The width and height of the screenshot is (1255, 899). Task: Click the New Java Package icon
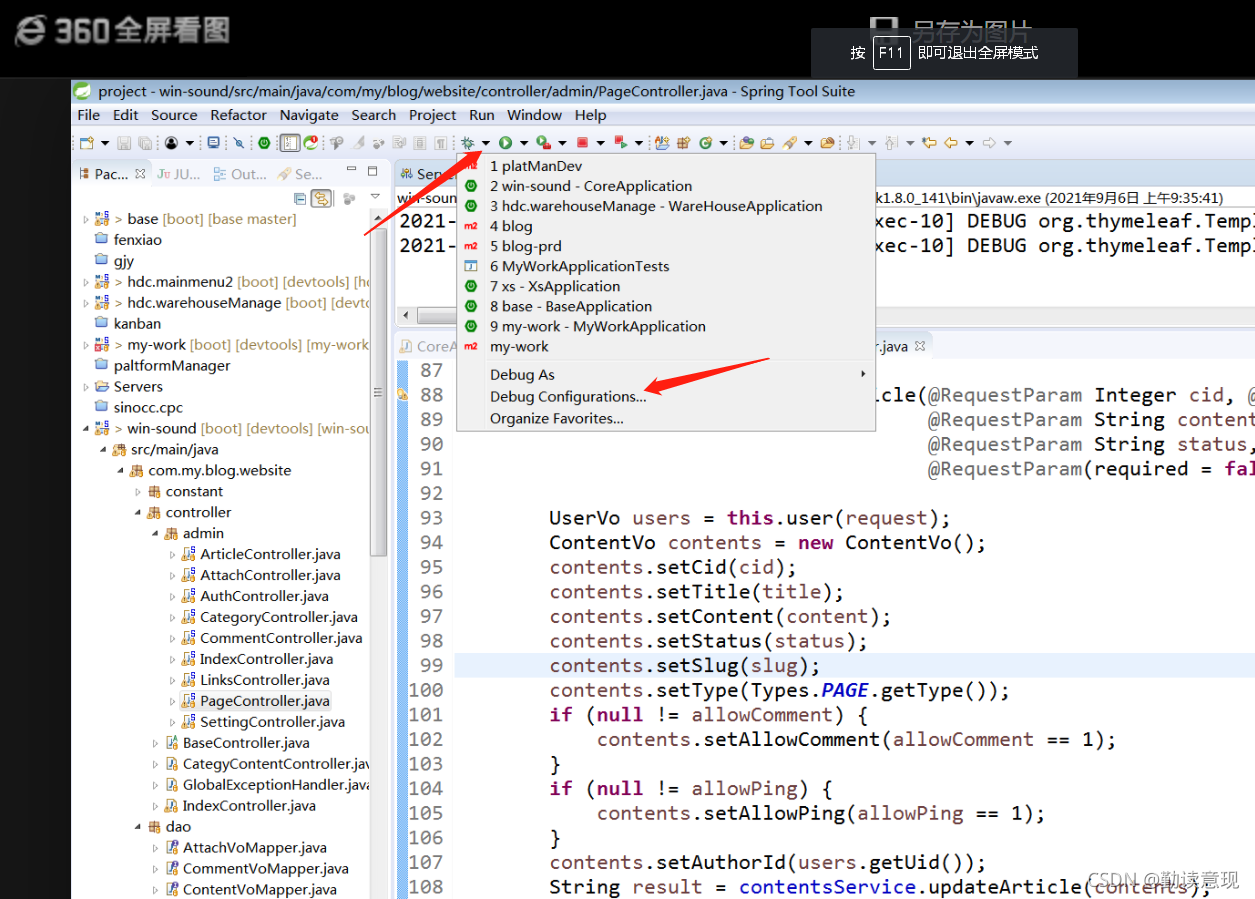683,143
